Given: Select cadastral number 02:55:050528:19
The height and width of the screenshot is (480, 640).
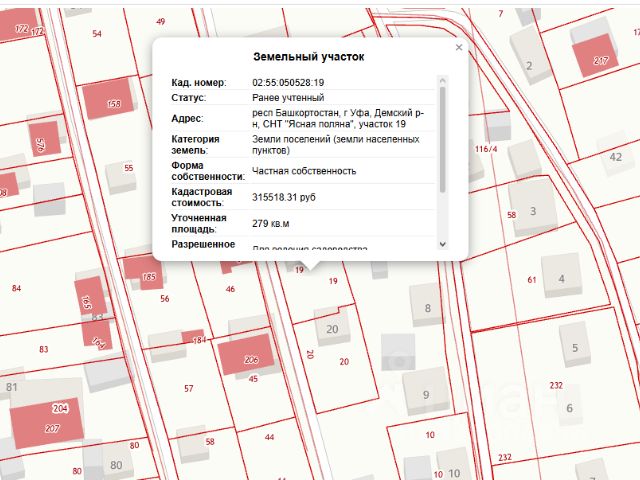Looking at the screenshot, I should [288, 83].
